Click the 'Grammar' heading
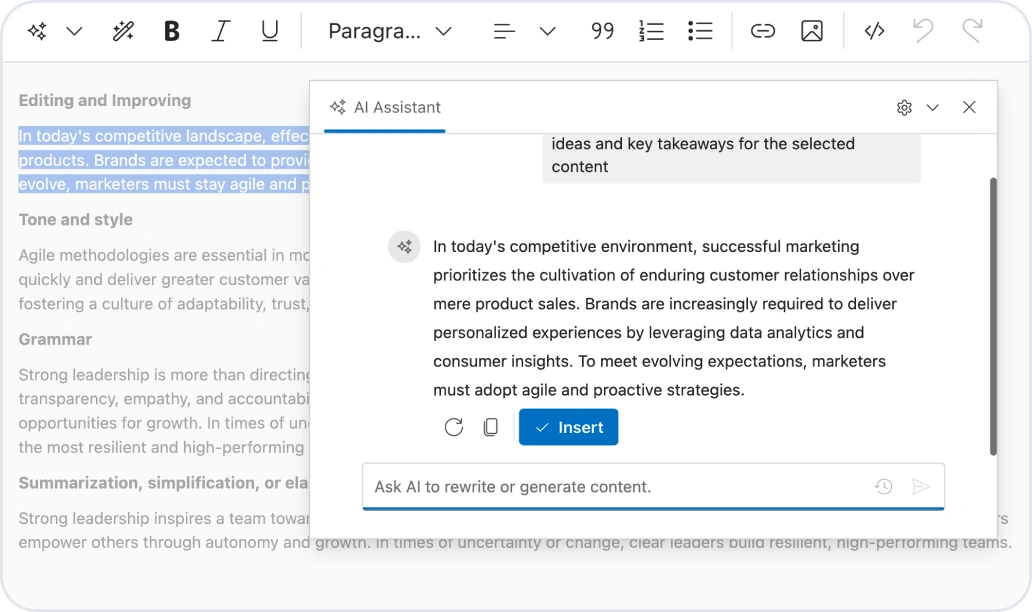 [55, 339]
